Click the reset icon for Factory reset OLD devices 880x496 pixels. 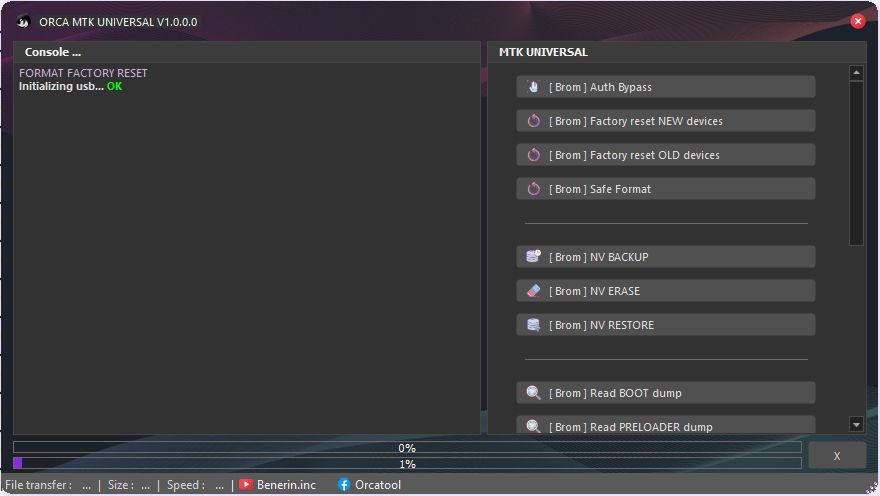pos(533,155)
